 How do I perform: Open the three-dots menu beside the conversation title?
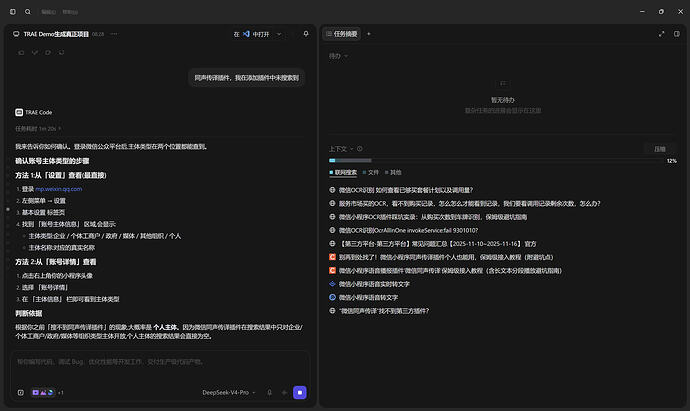click(x=114, y=34)
